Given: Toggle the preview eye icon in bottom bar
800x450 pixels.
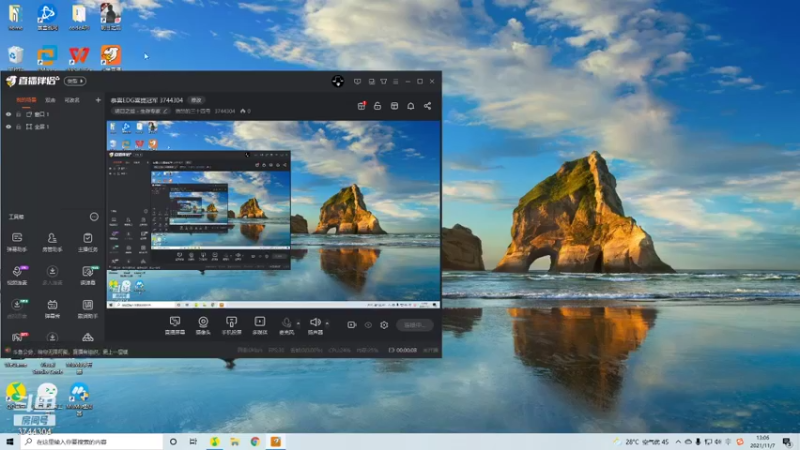Looking at the screenshot, I should [x=368, y=325].
